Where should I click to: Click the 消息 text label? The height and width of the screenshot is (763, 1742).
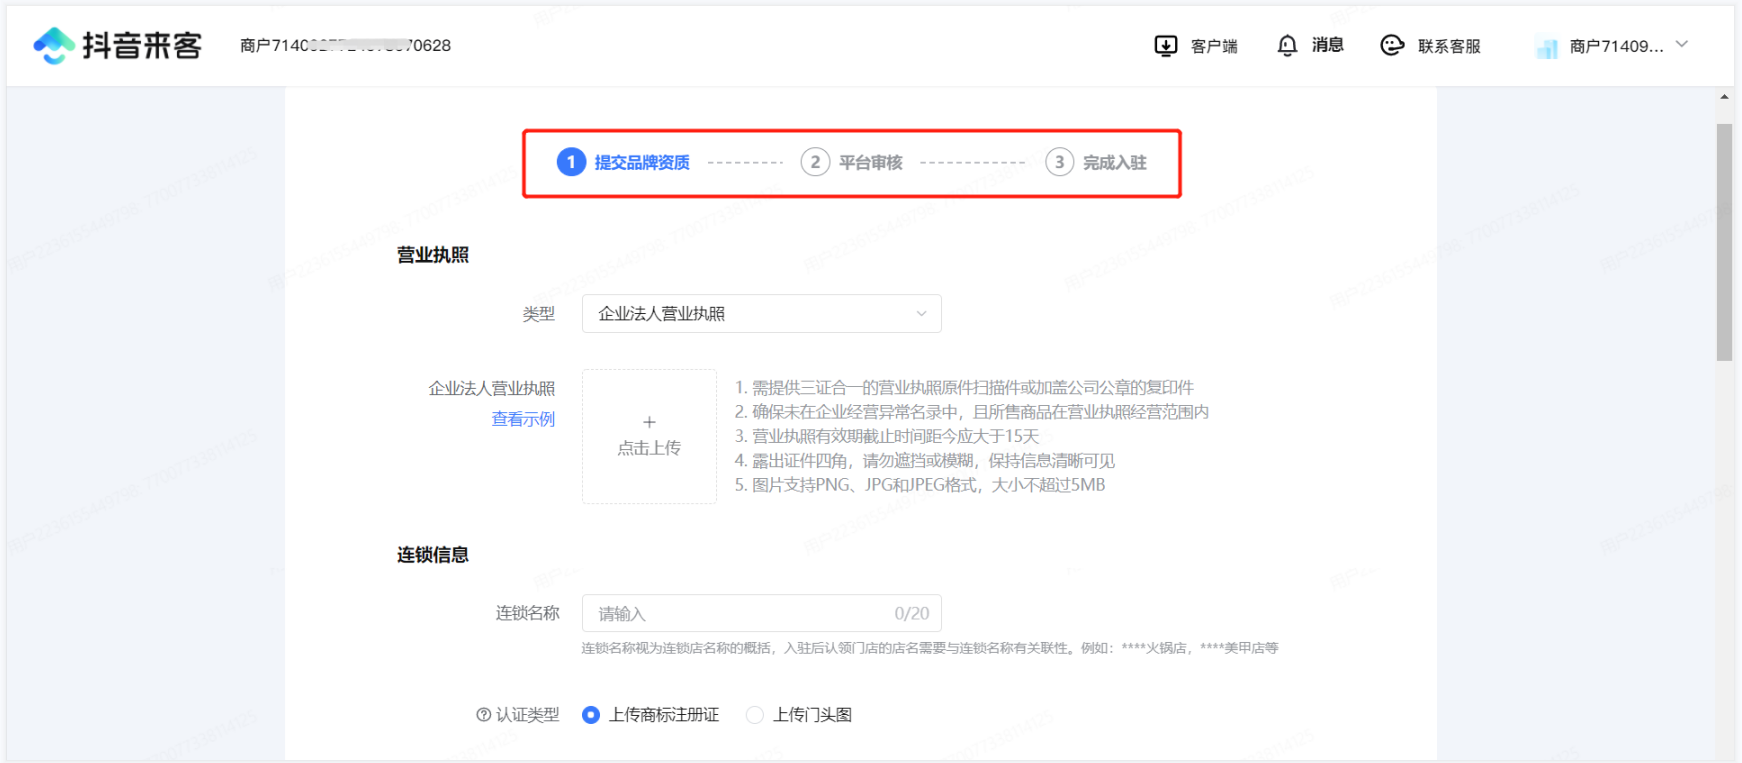click(1328, 45)
